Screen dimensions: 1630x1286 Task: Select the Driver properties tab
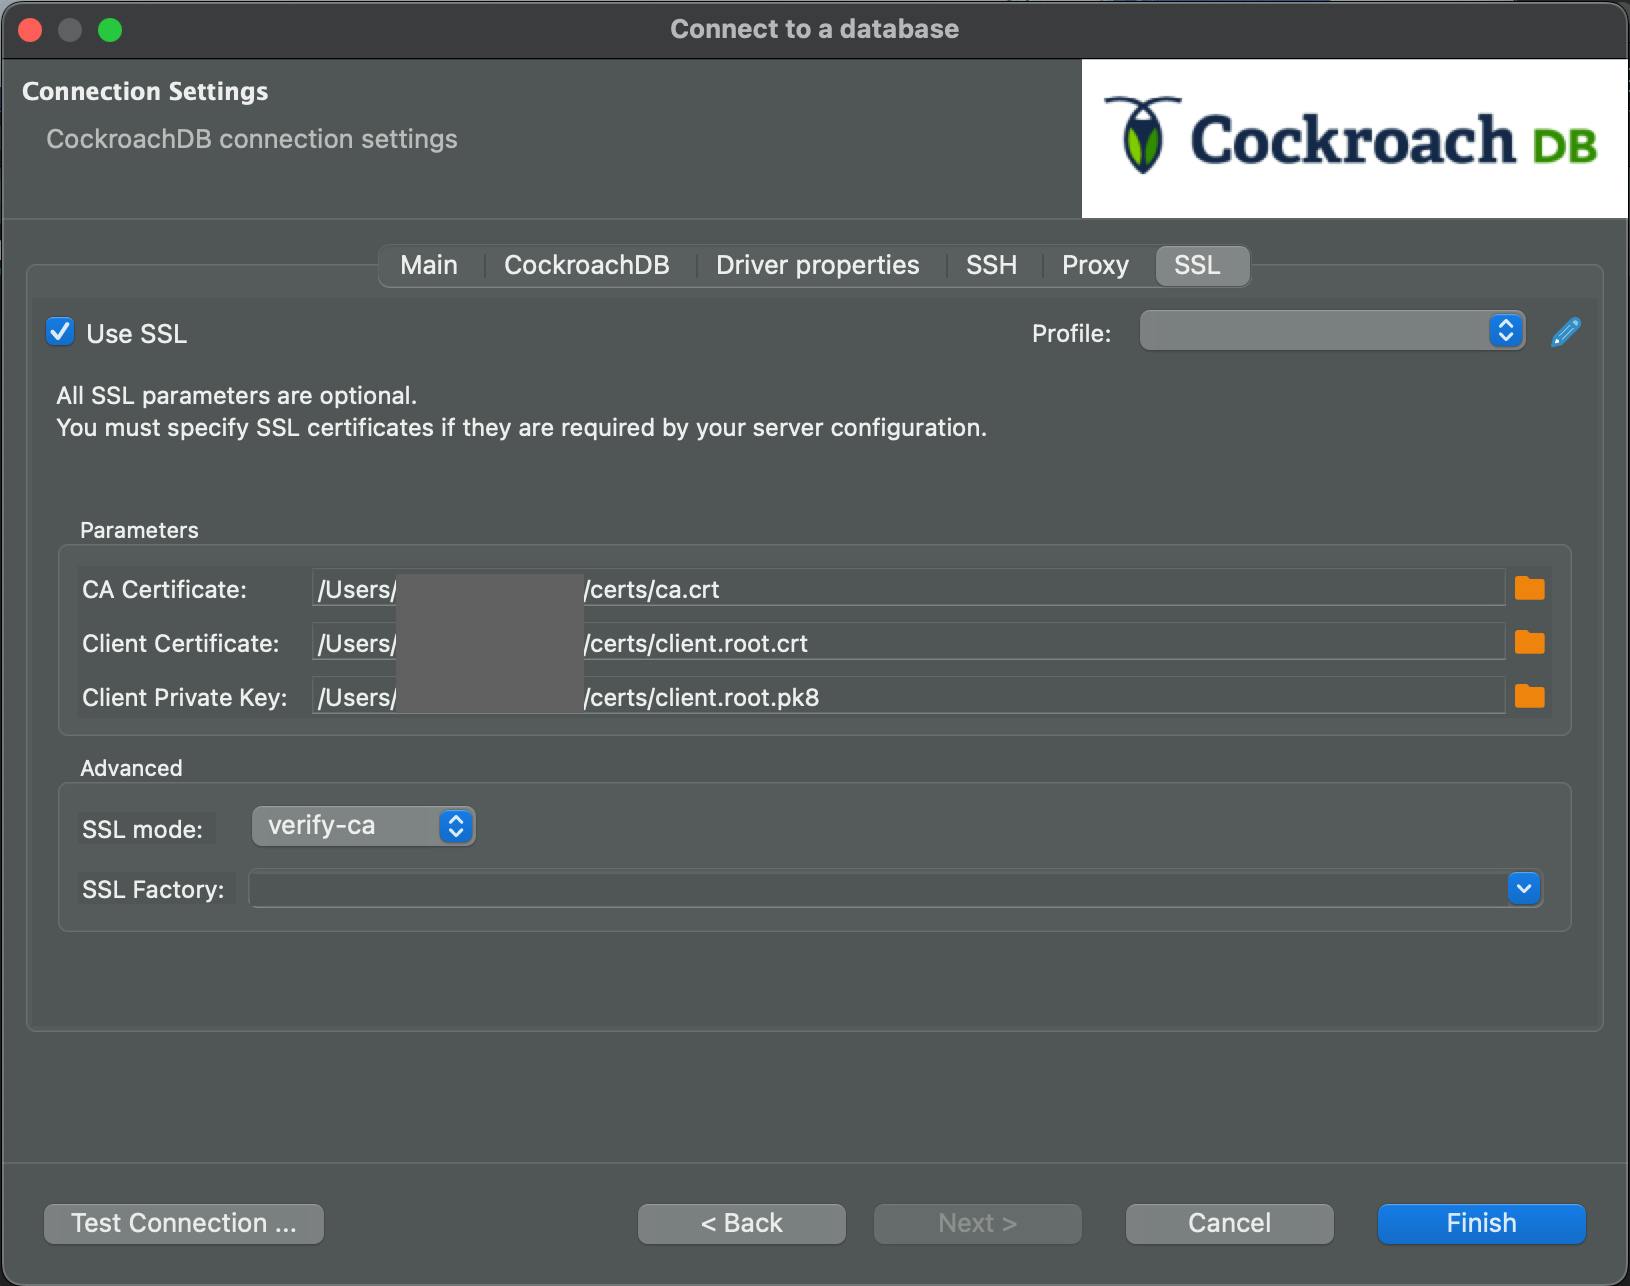click(x=817, y=265)
